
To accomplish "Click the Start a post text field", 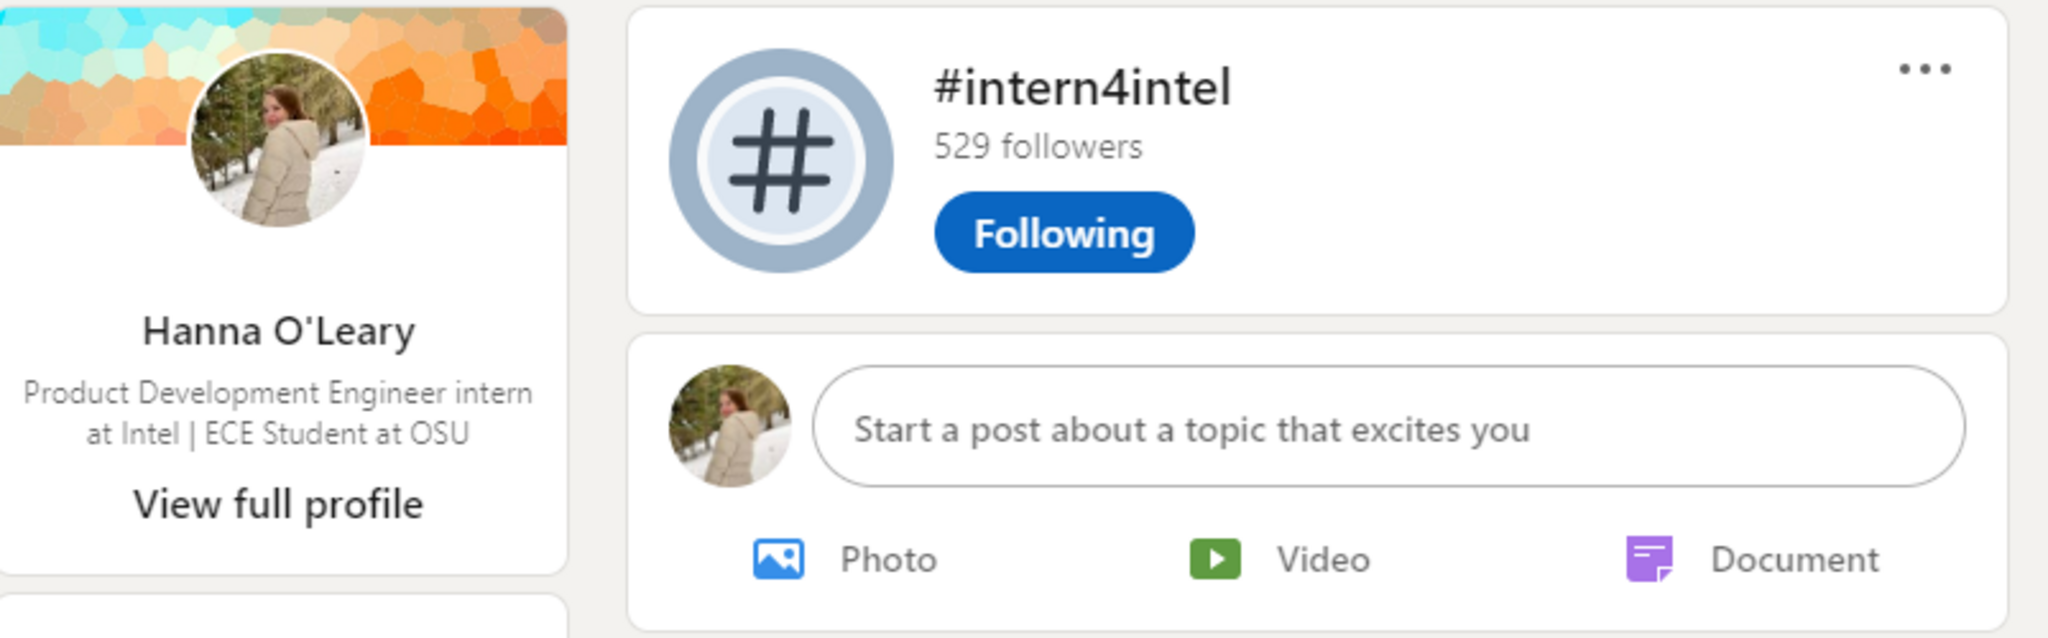I will 1388,428.
